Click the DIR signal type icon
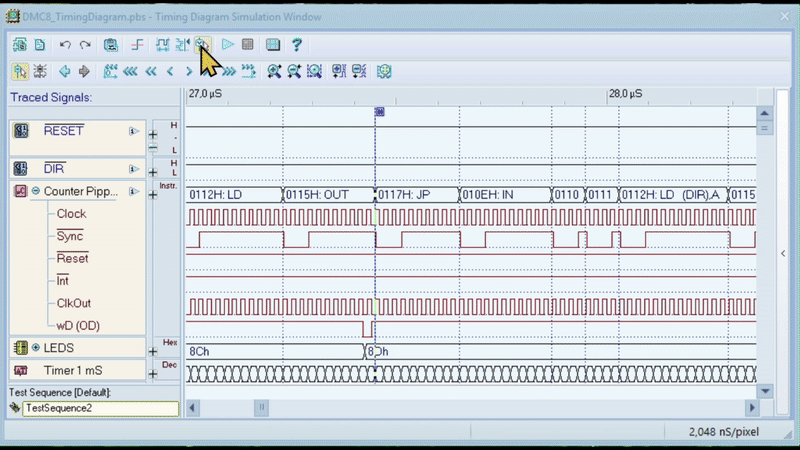800x450 pixels. [x=20, y=168]
